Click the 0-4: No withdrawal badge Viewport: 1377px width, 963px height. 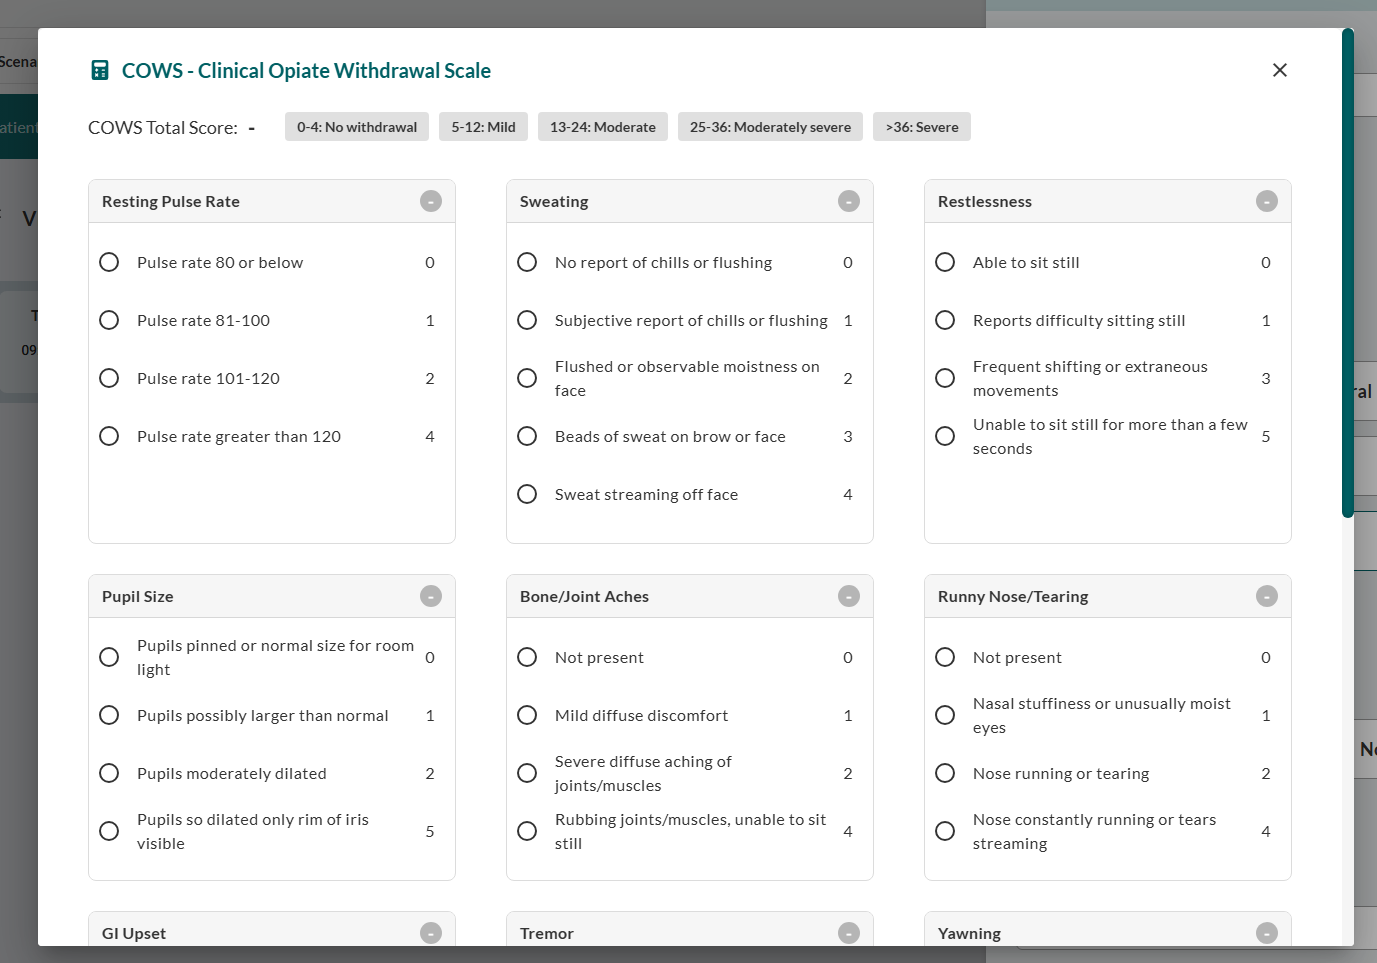[x=357, y=127]
